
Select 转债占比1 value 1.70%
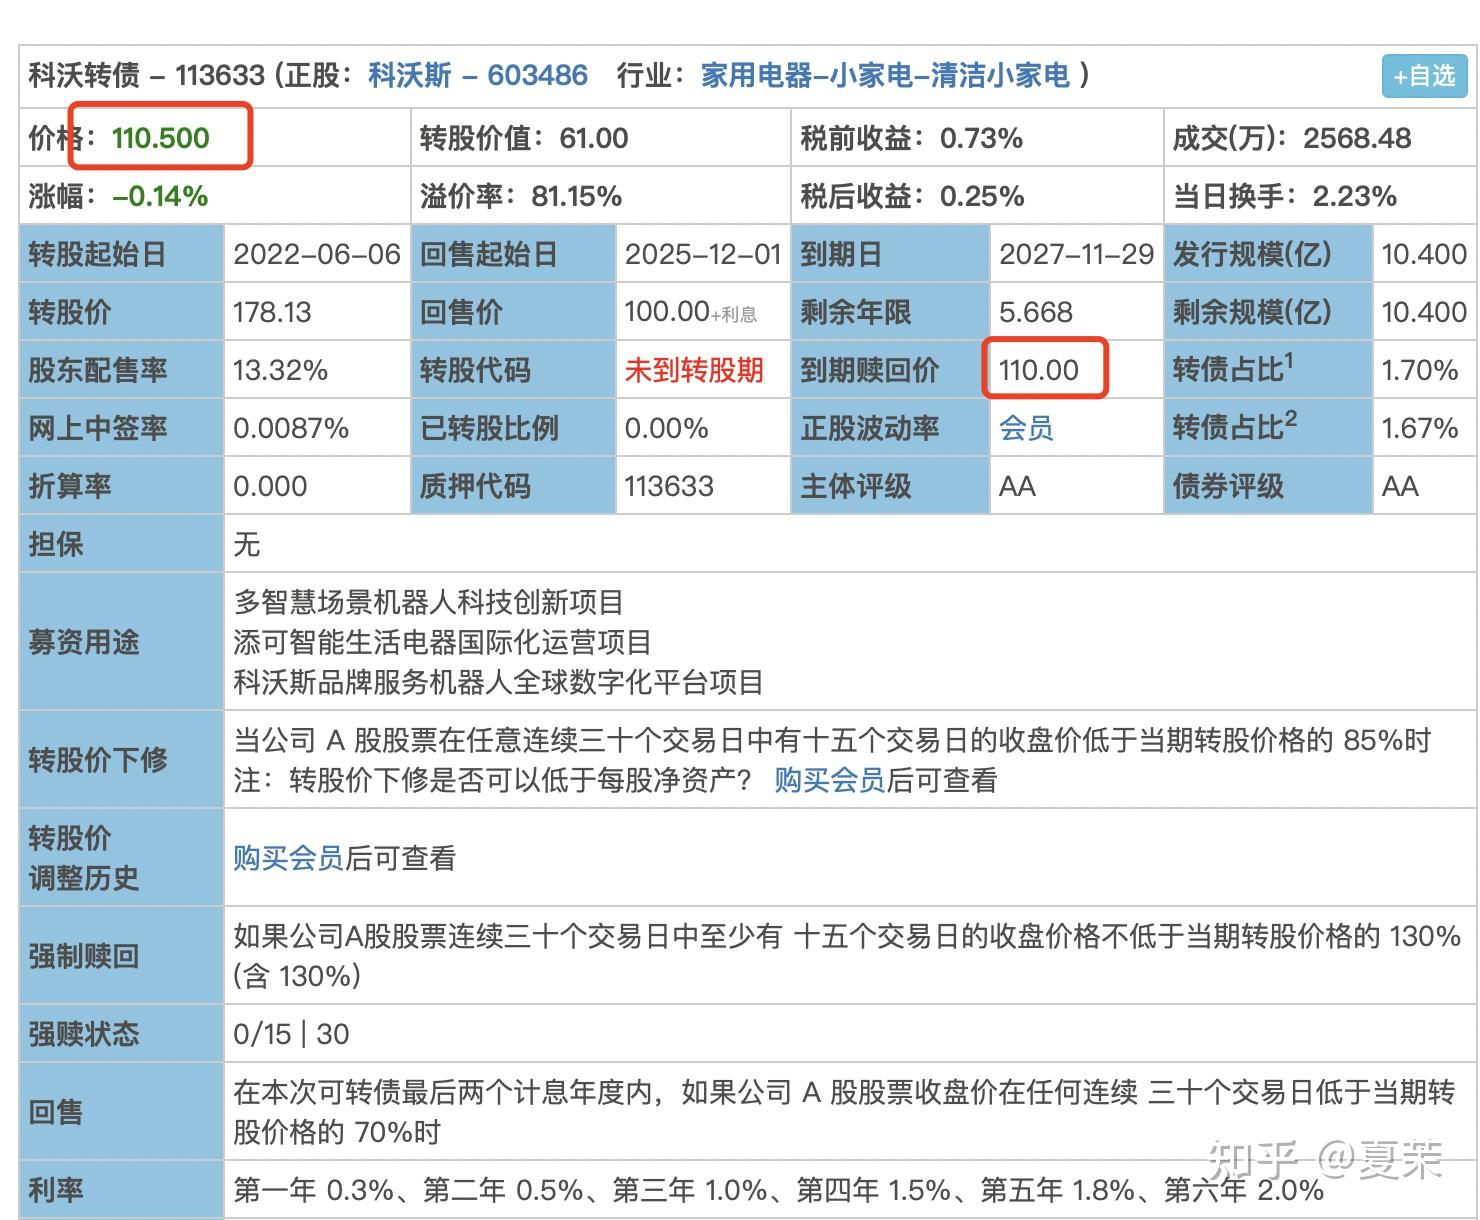pyautogui.click(x=1420, y=370)
